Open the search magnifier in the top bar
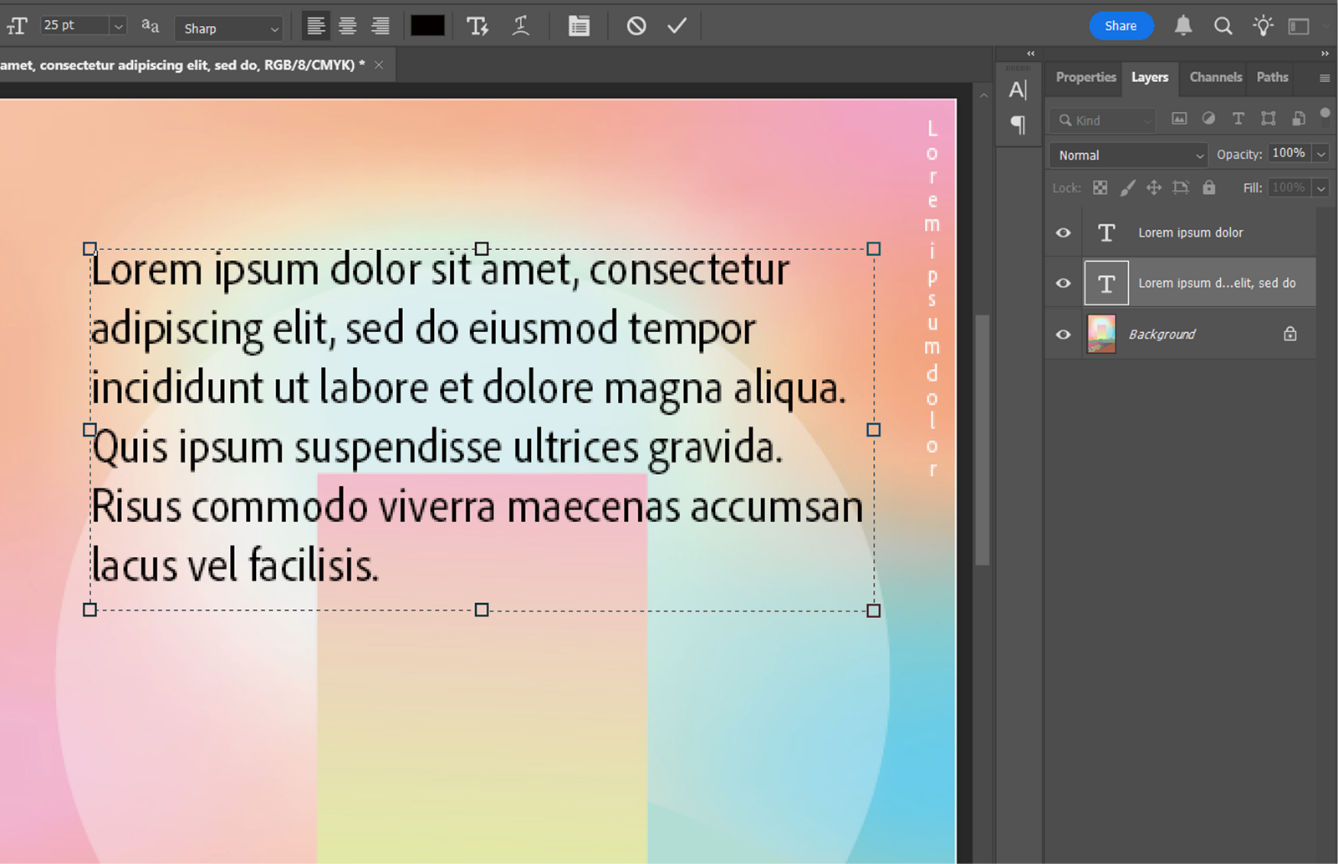The image size is (1338, 864). coord(1223,25)
